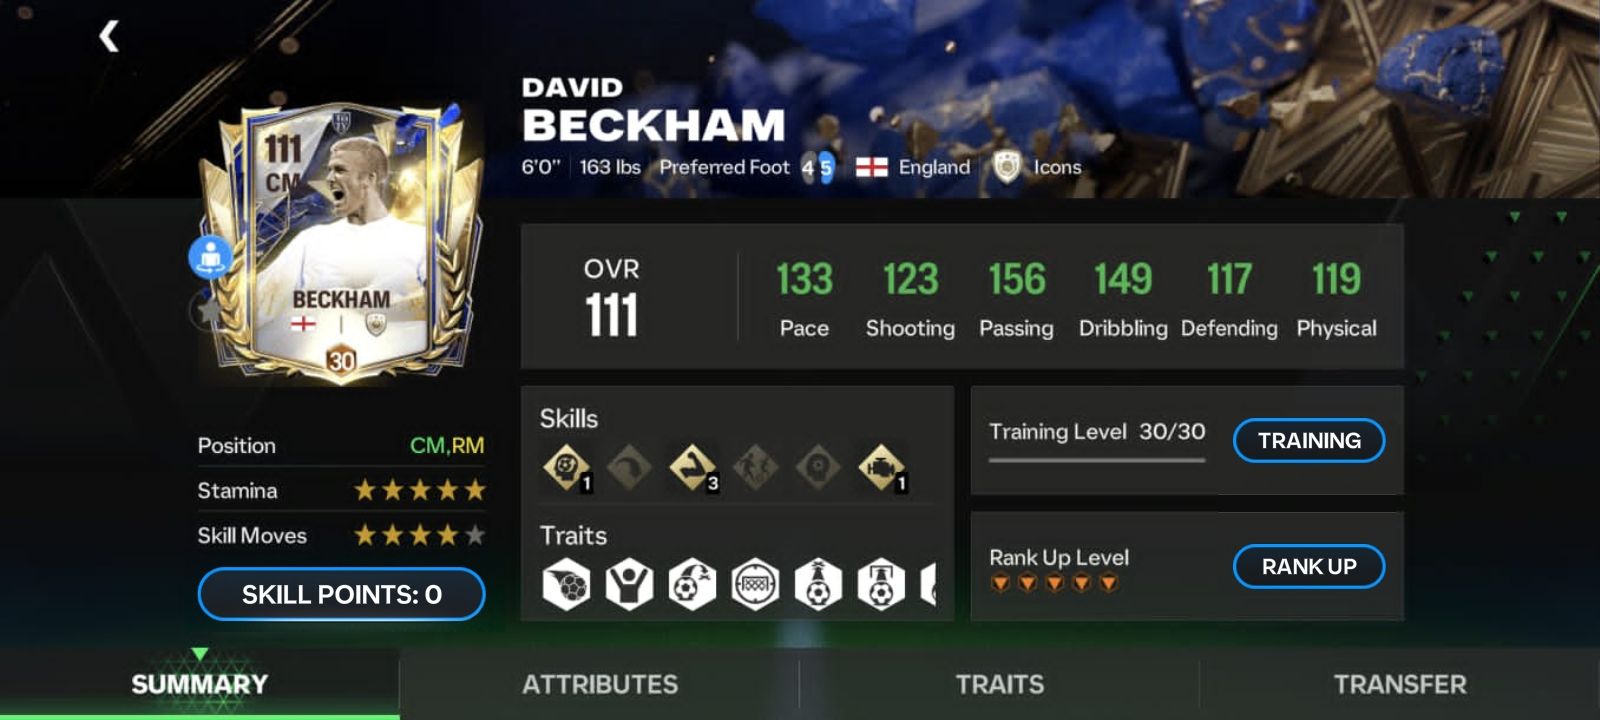The width and height of the screenshot is (1600, 720).
Task: Open the SKILL POINTS: 0 button
Action: point(341,594)
